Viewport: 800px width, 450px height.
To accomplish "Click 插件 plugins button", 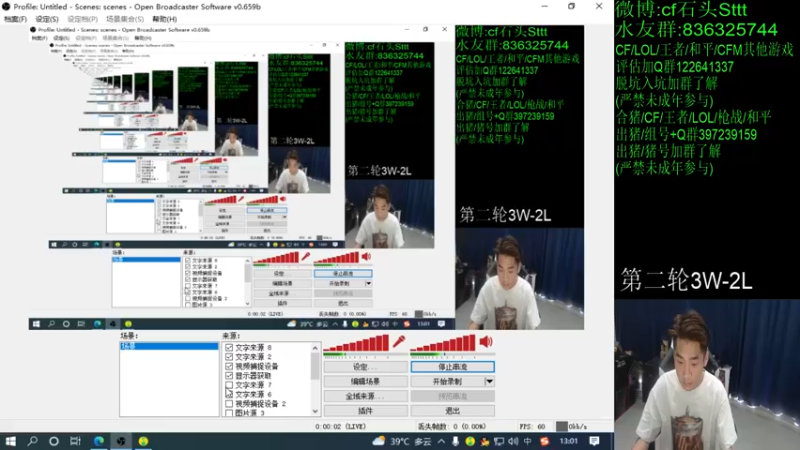I will tap(365, 411).
